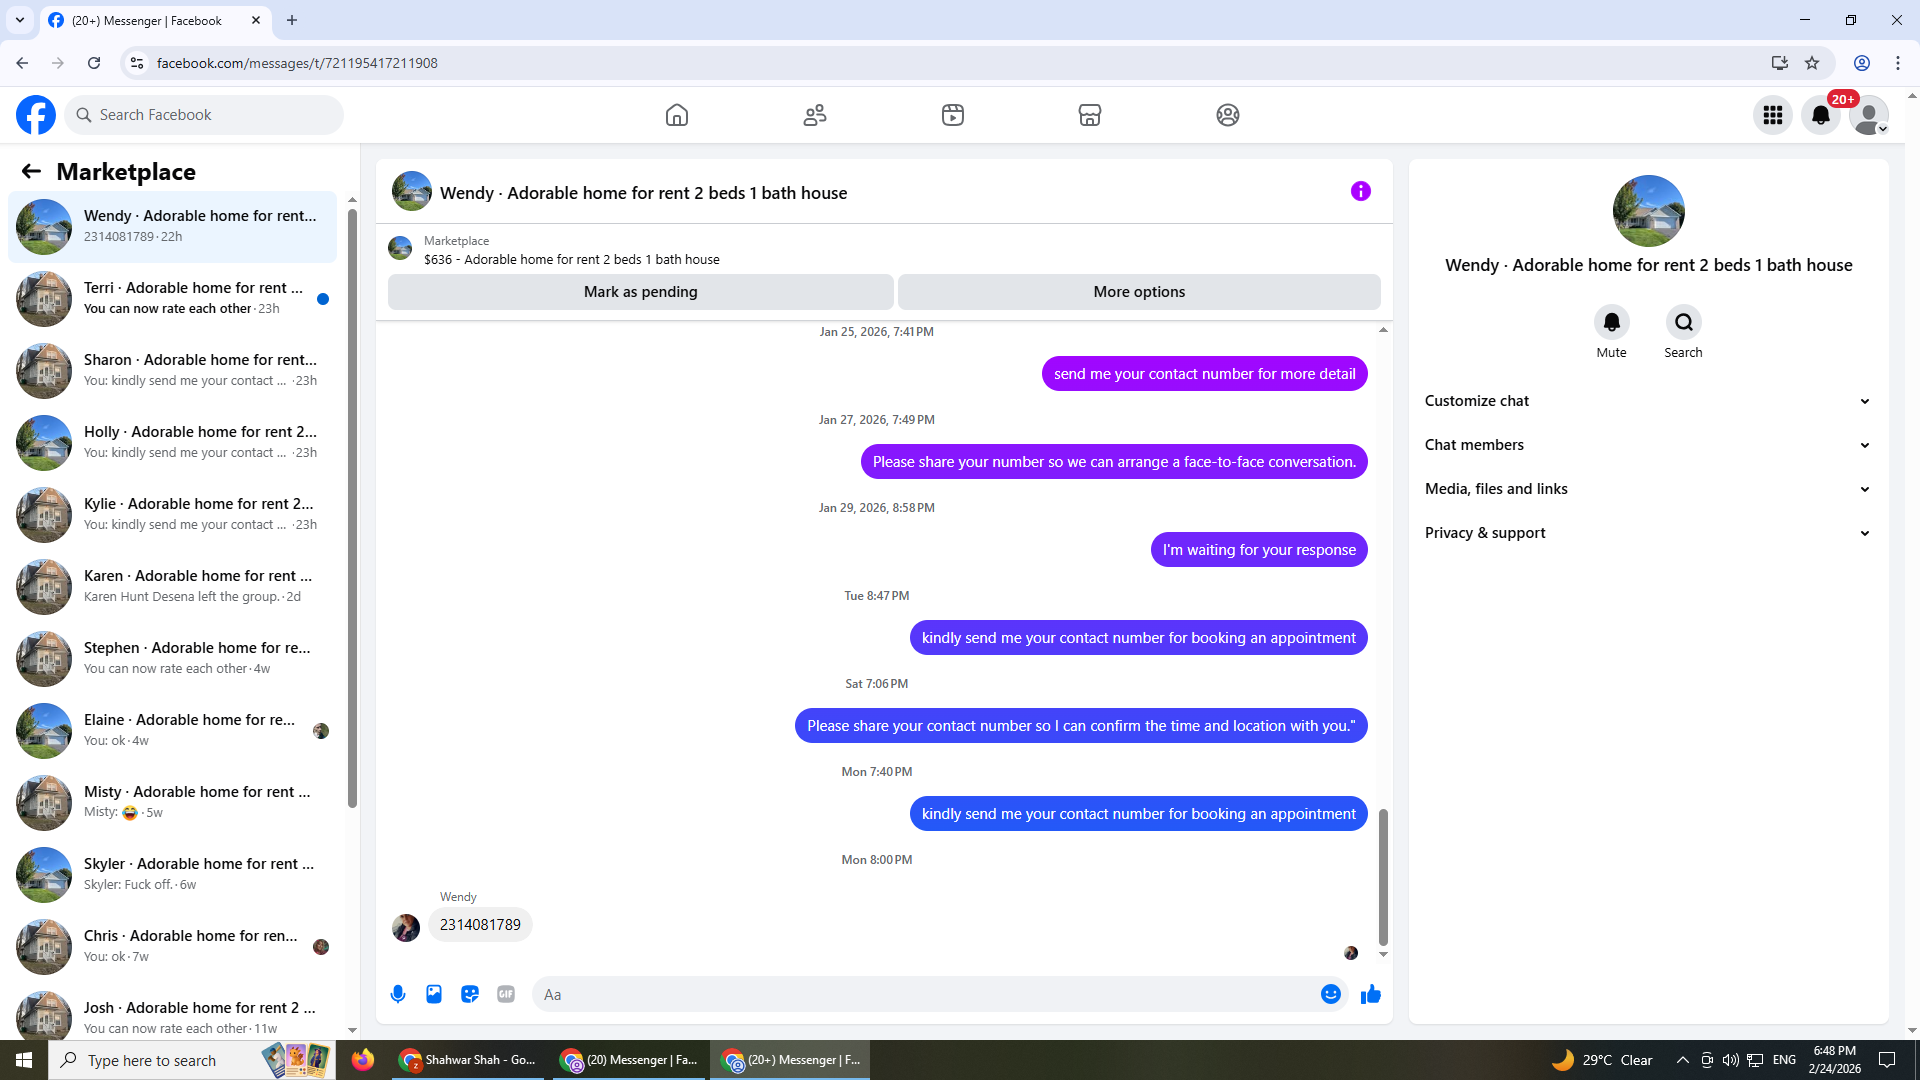Open the sticker picker icon

pyautogui.click(x=470, y=994)
